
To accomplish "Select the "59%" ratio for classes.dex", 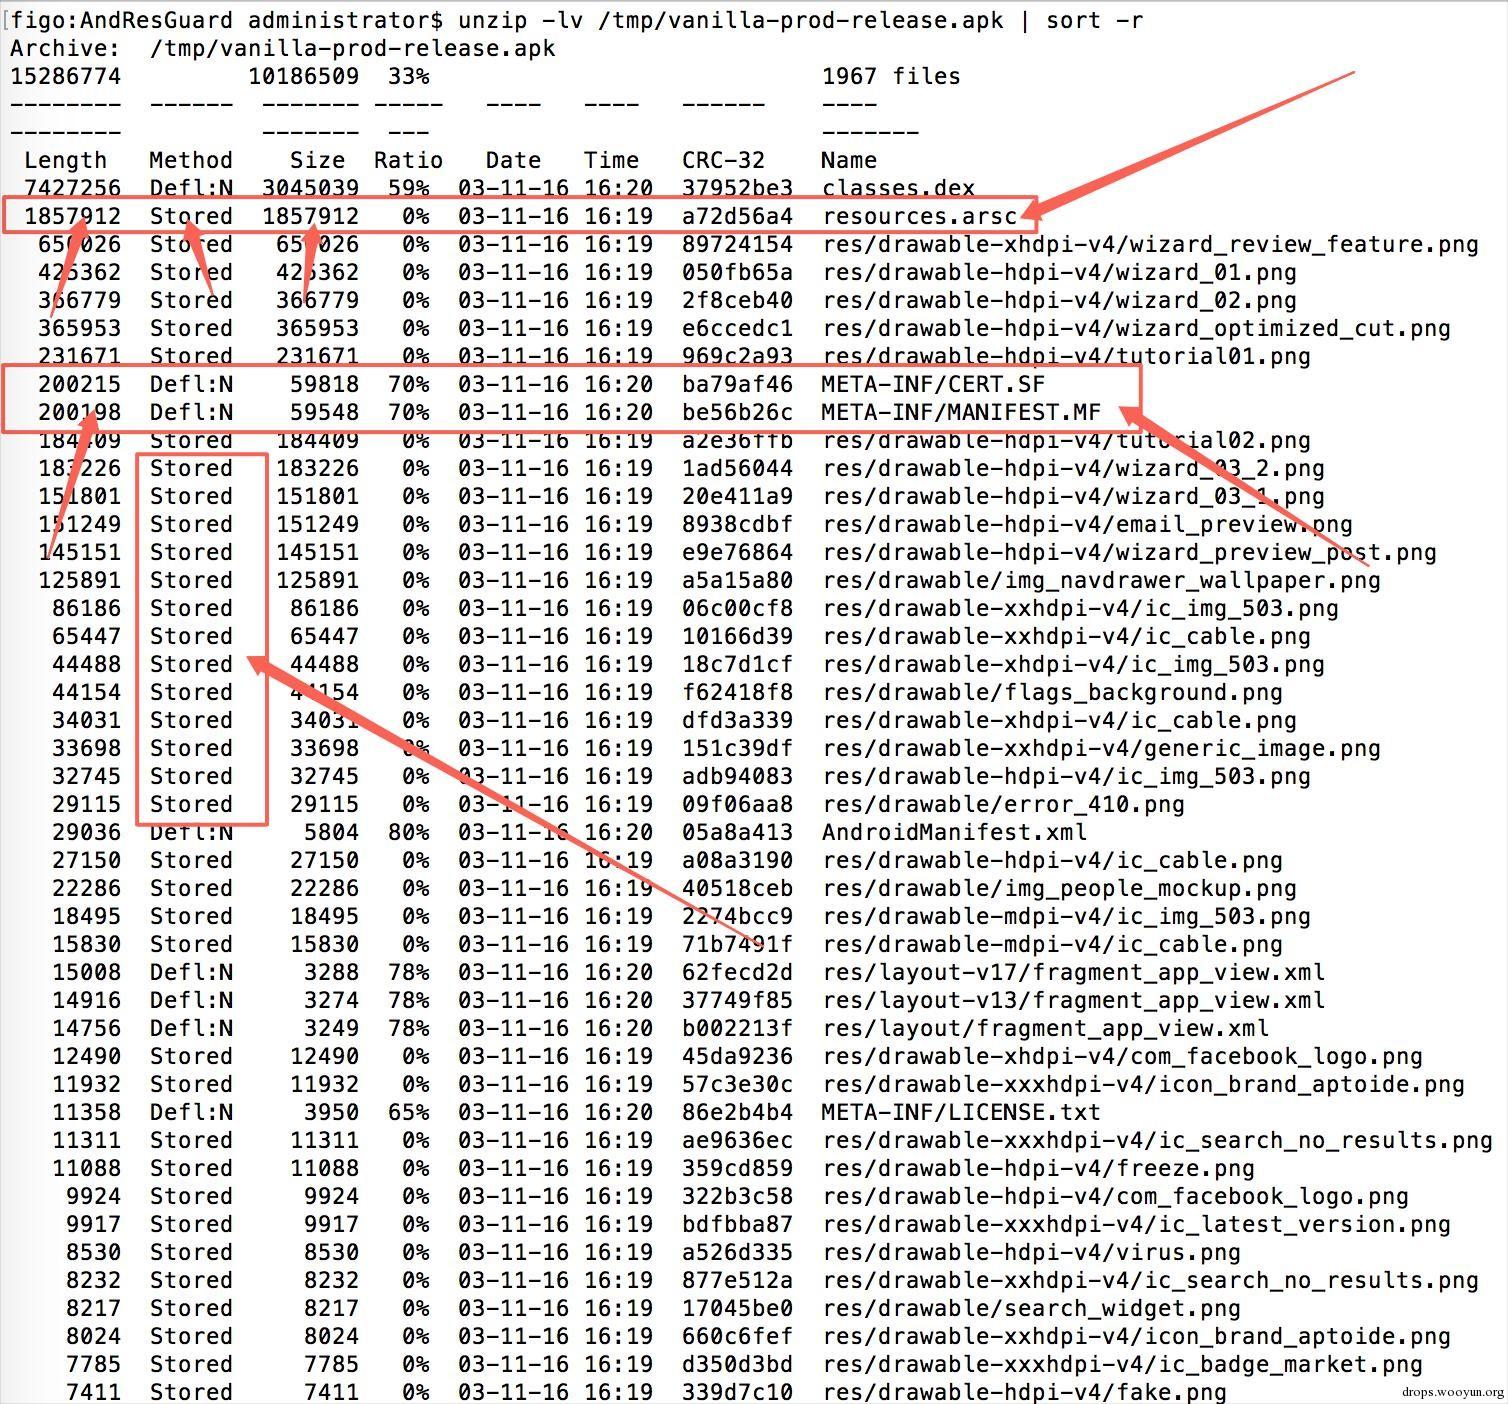I will (x=408, y=188).
